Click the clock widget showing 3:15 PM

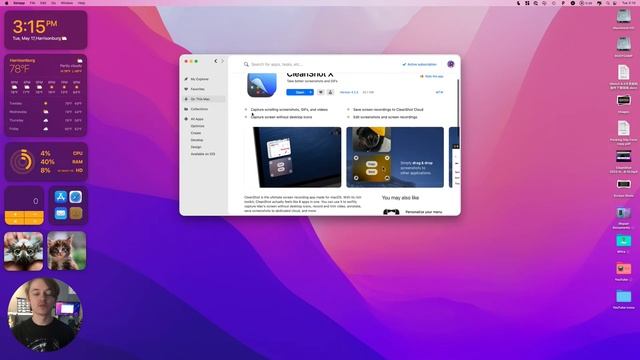[x=46, y=30]
